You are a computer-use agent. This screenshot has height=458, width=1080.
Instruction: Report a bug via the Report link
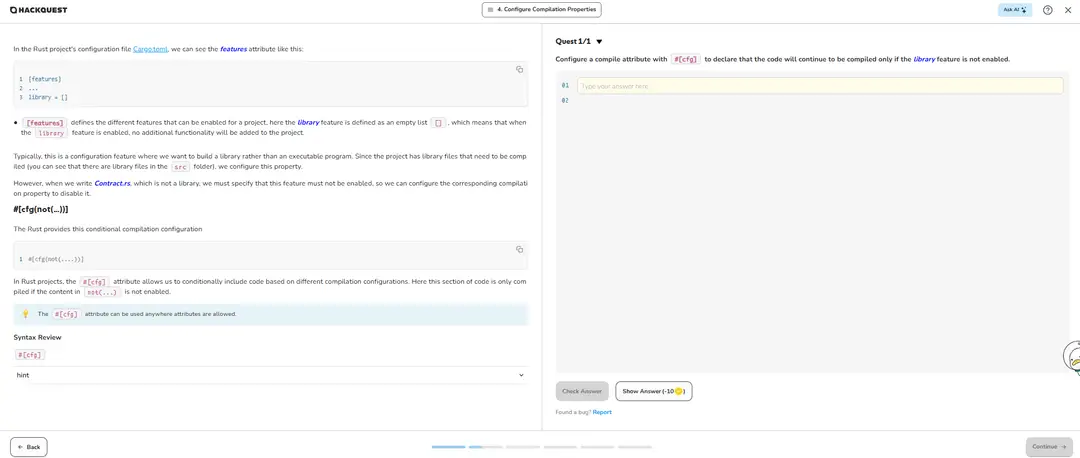tap(602, 412)
